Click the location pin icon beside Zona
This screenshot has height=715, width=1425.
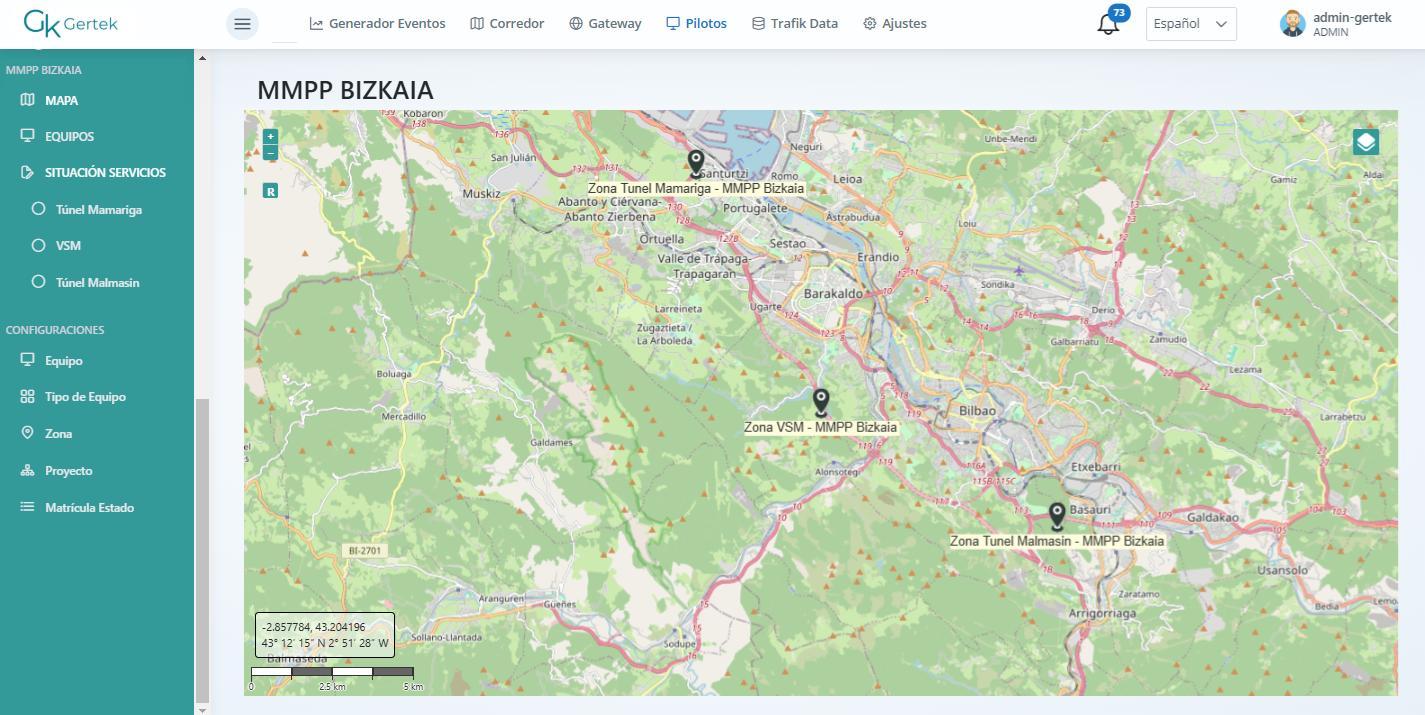(x=27, y=433)
